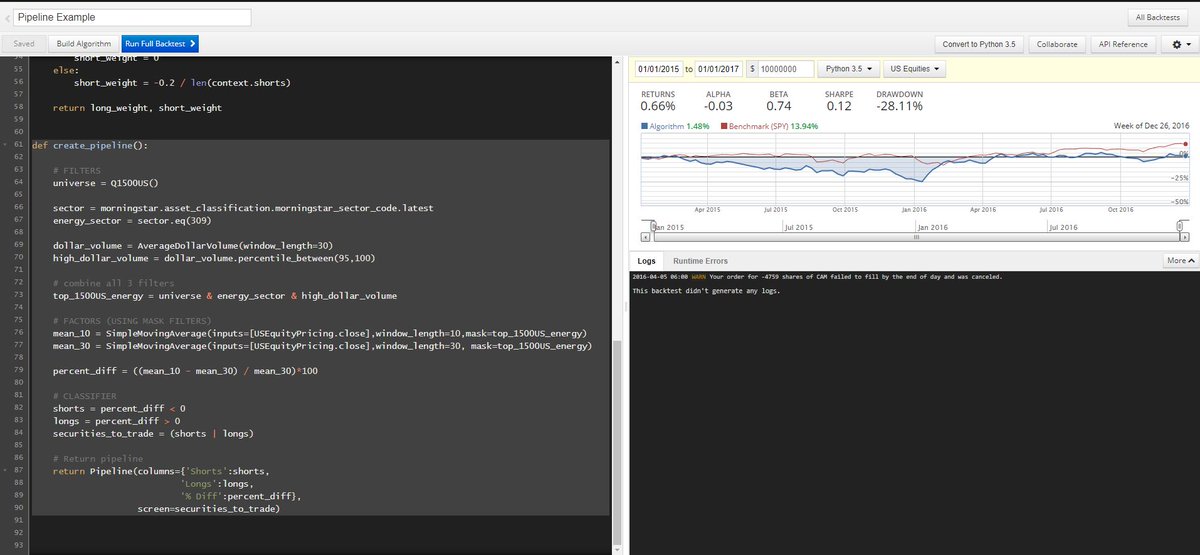Click Build Algorithm

coord(84,44)
